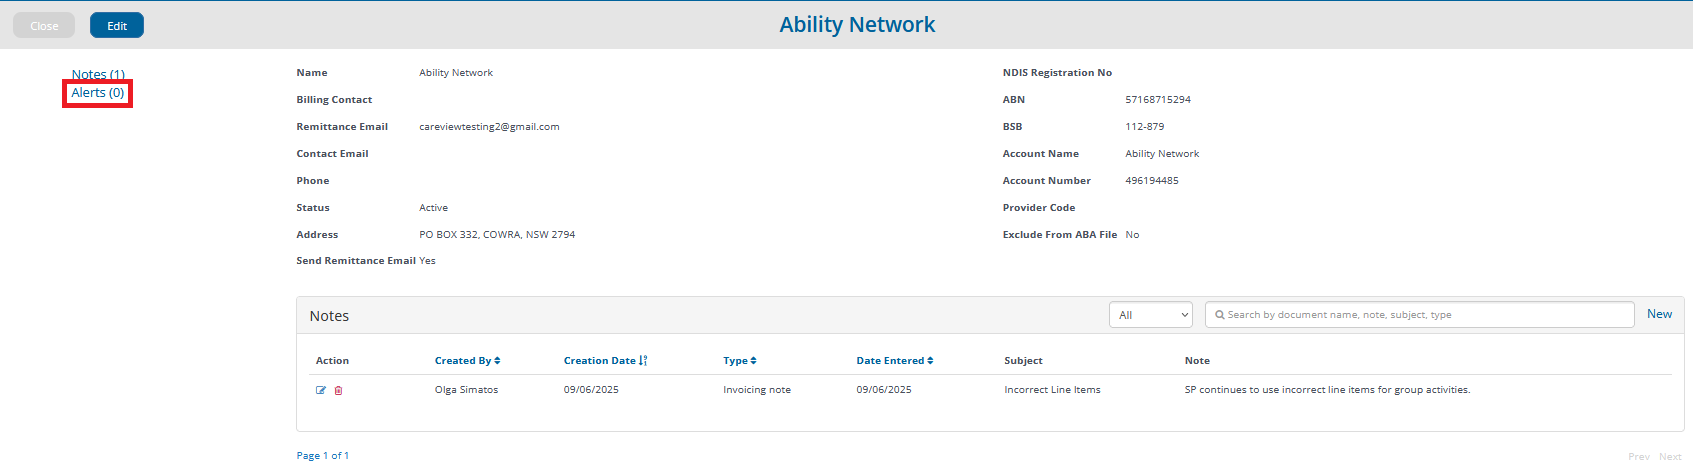The image size is (1693, 471).
Task: Open the Notes (1) link
Action: [x=98, y=75]
